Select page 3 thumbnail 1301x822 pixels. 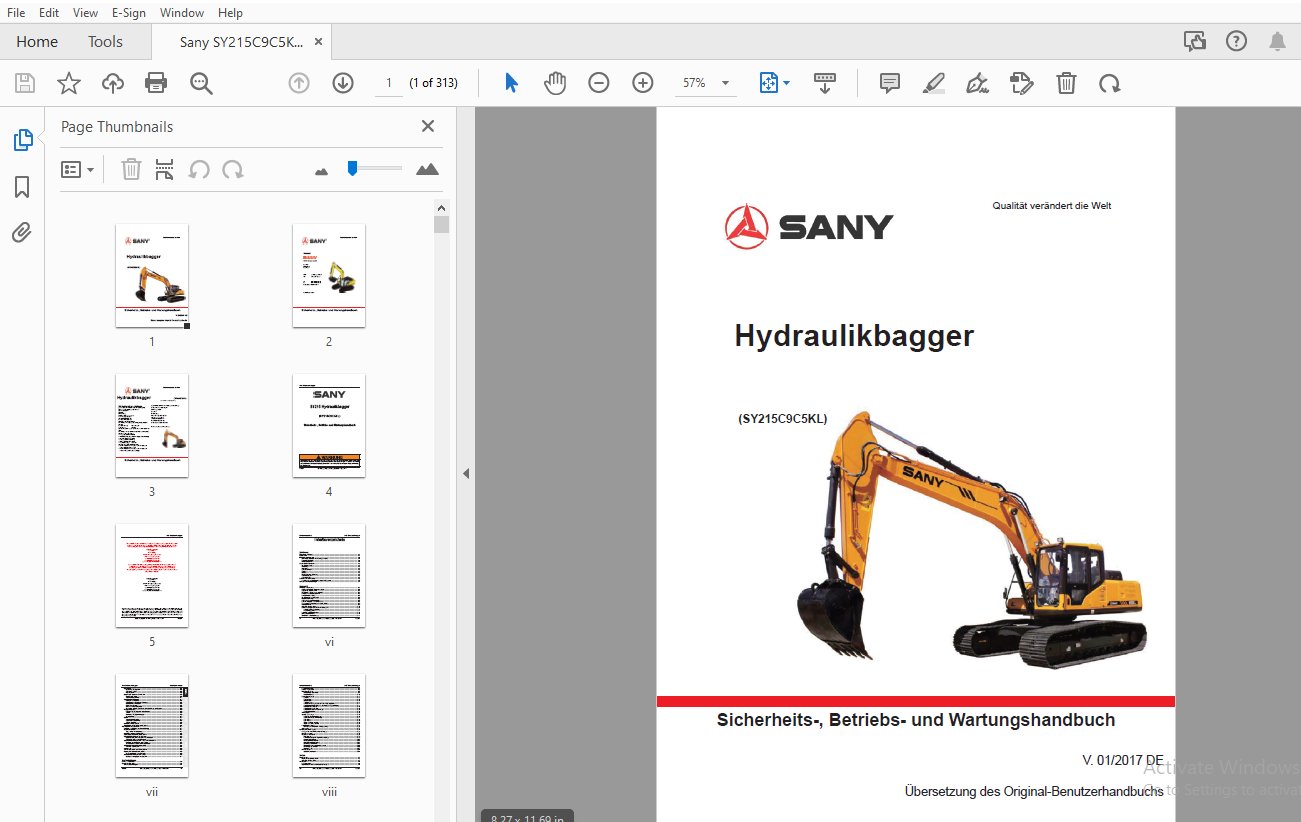(x=152, y=426)
